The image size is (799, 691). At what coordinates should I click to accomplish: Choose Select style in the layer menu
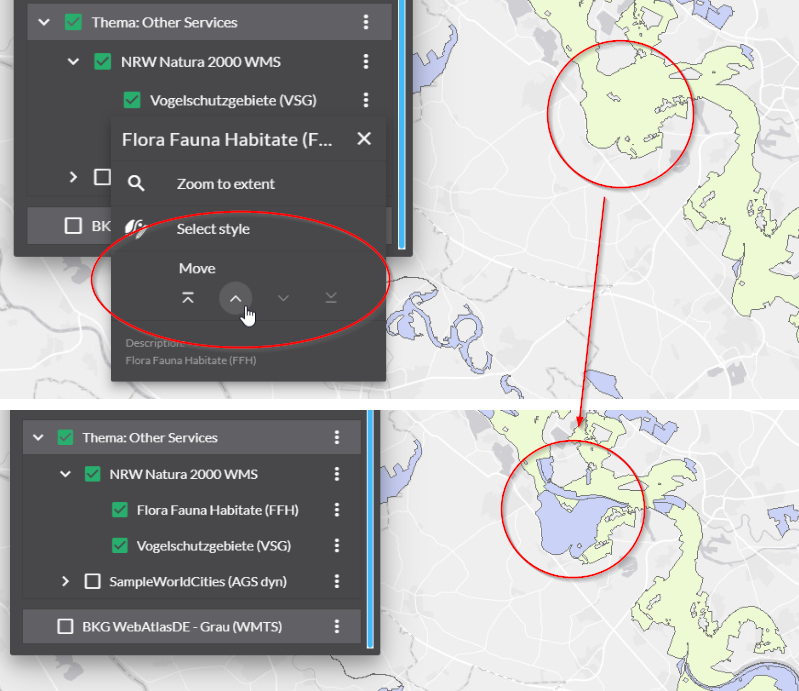(213, 229)
